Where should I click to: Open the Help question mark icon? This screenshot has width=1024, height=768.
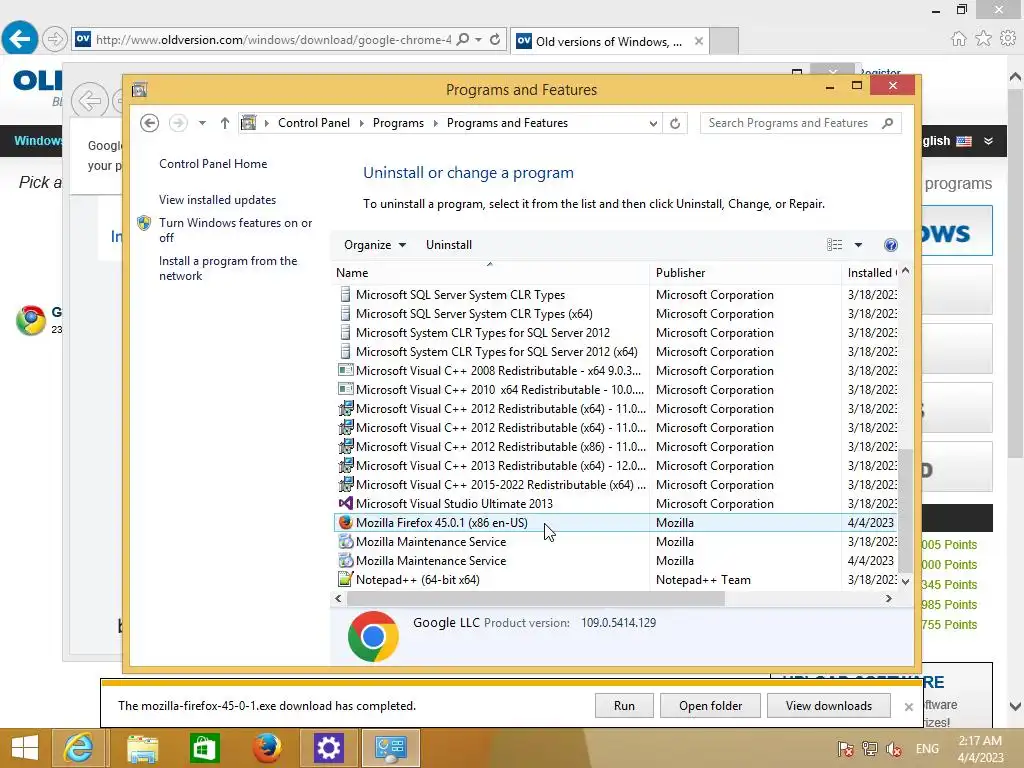(890, 245)
